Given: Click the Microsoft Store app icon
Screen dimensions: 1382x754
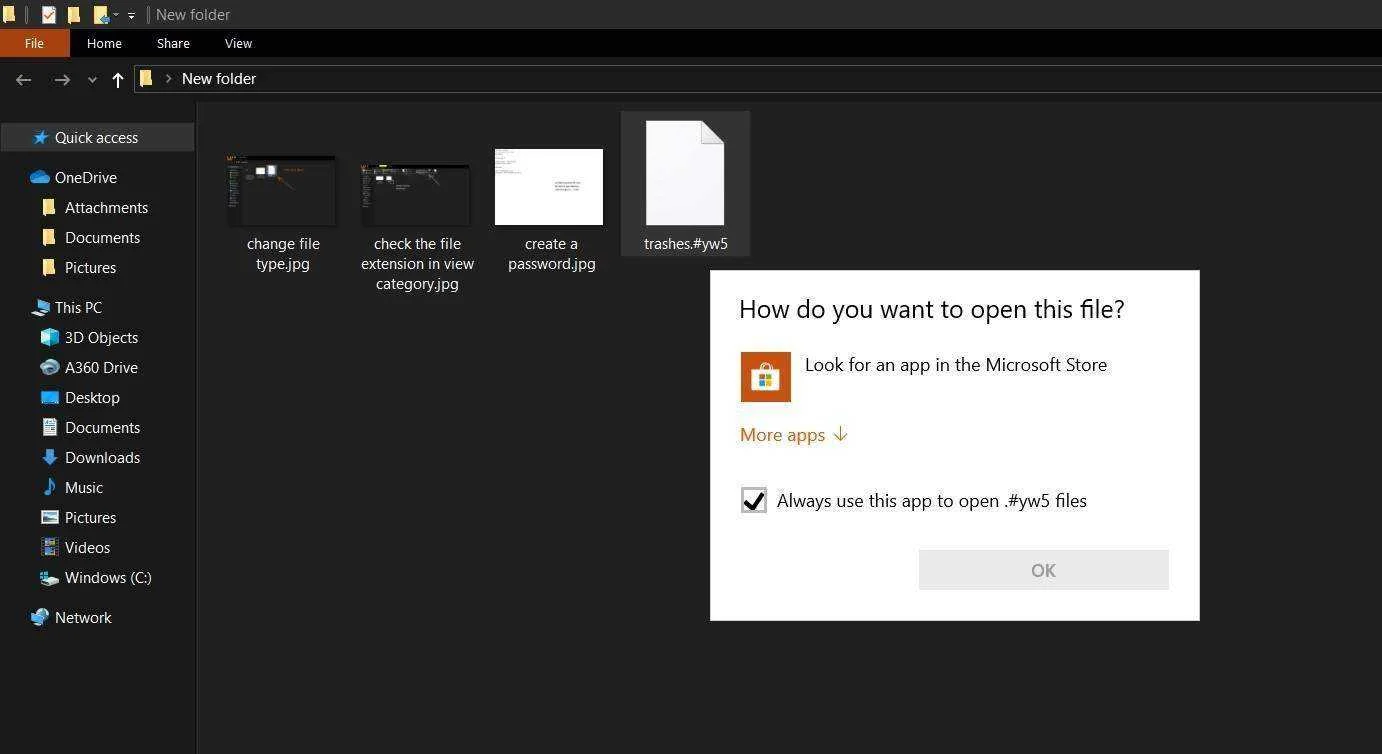Looking at the screenshot, I should click(765, 377).
